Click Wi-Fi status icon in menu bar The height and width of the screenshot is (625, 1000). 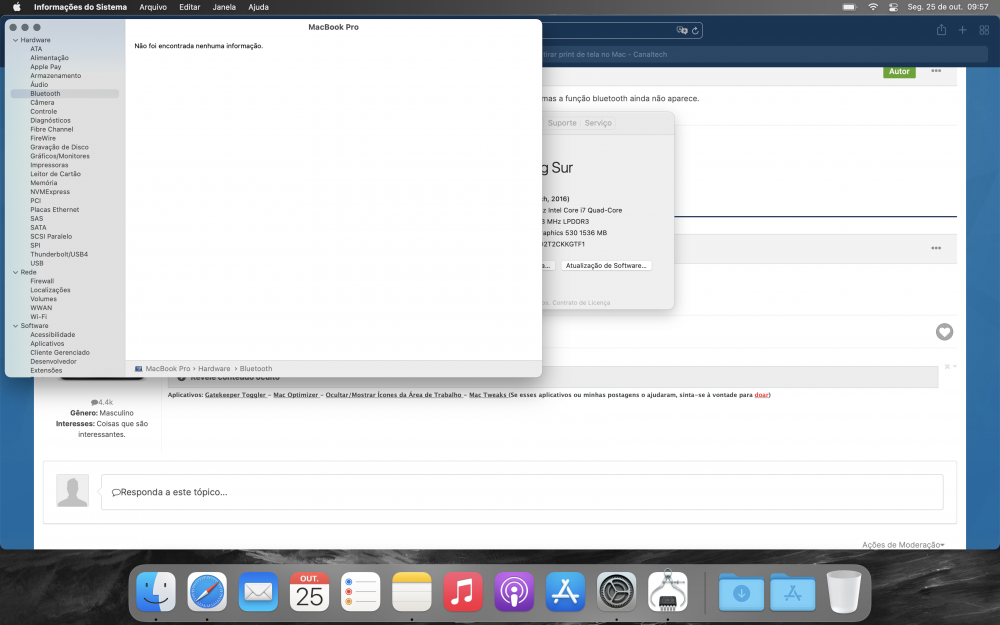click(873, 7)
